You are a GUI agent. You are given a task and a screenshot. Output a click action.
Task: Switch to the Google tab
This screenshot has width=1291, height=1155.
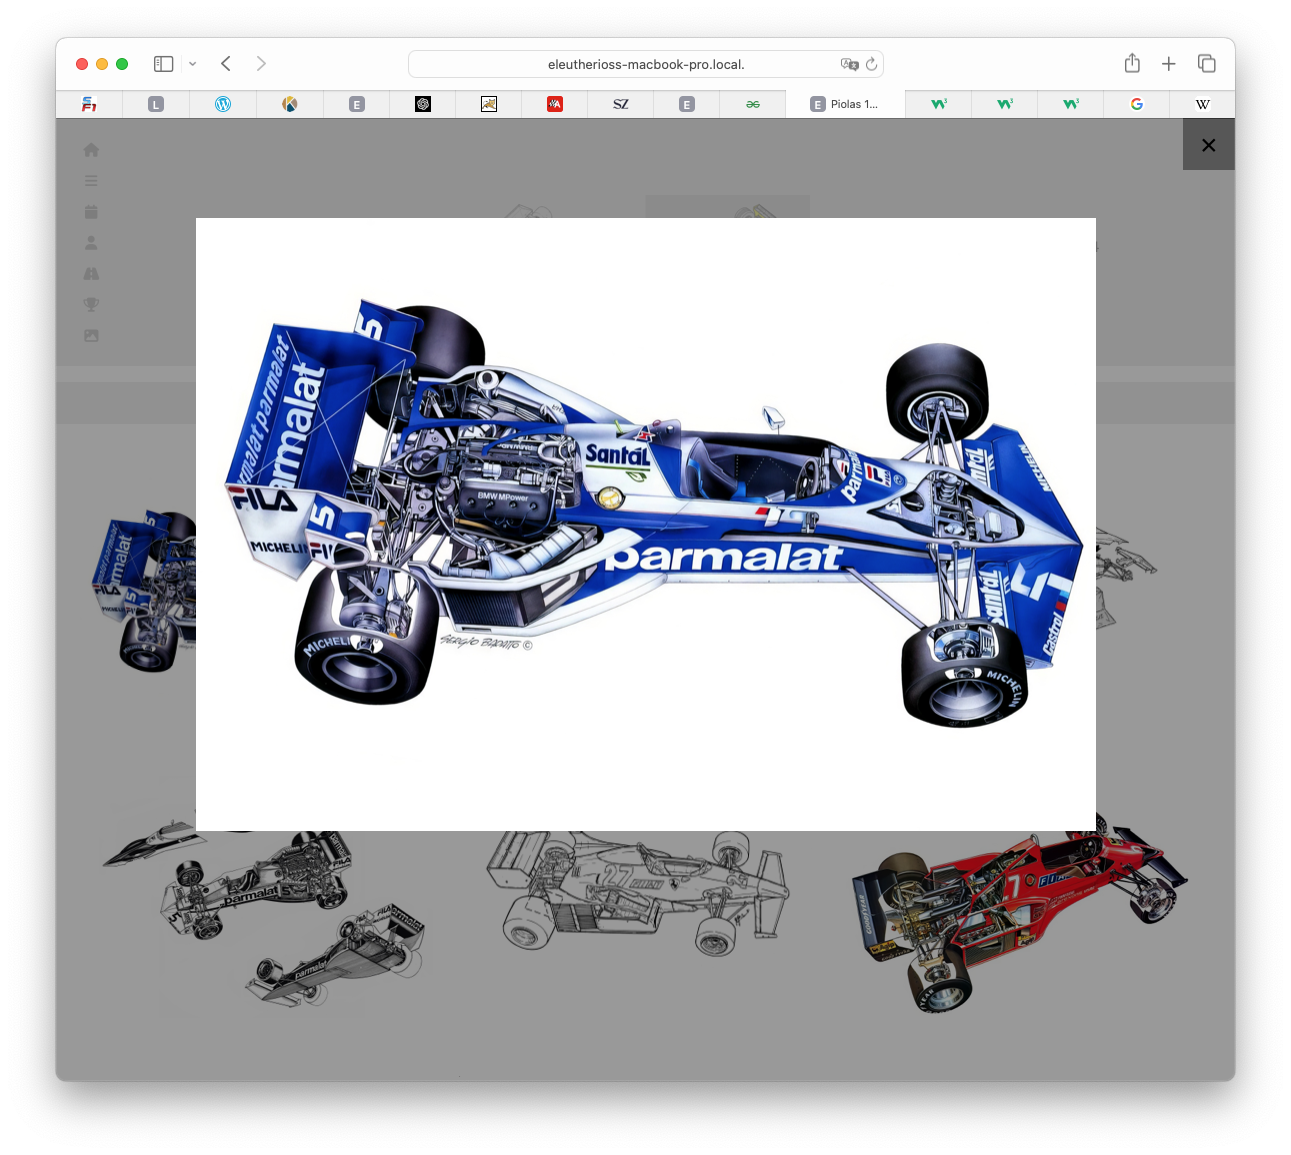pos(1136,104)
